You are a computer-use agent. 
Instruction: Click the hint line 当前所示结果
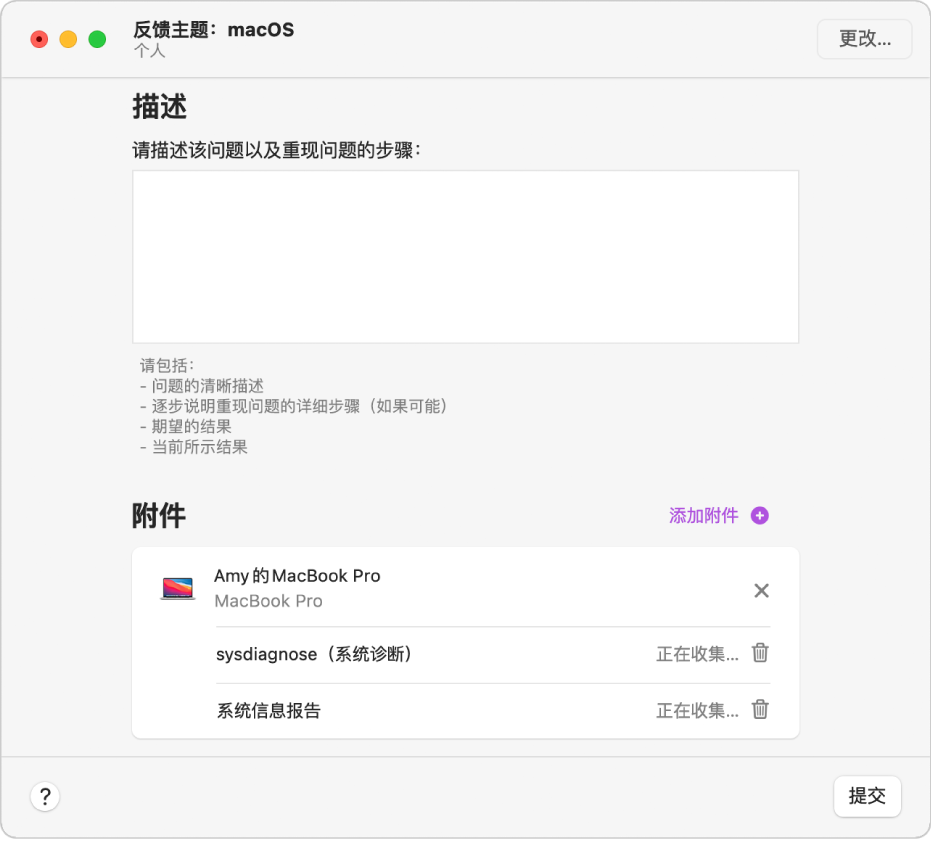click(200, 447)
